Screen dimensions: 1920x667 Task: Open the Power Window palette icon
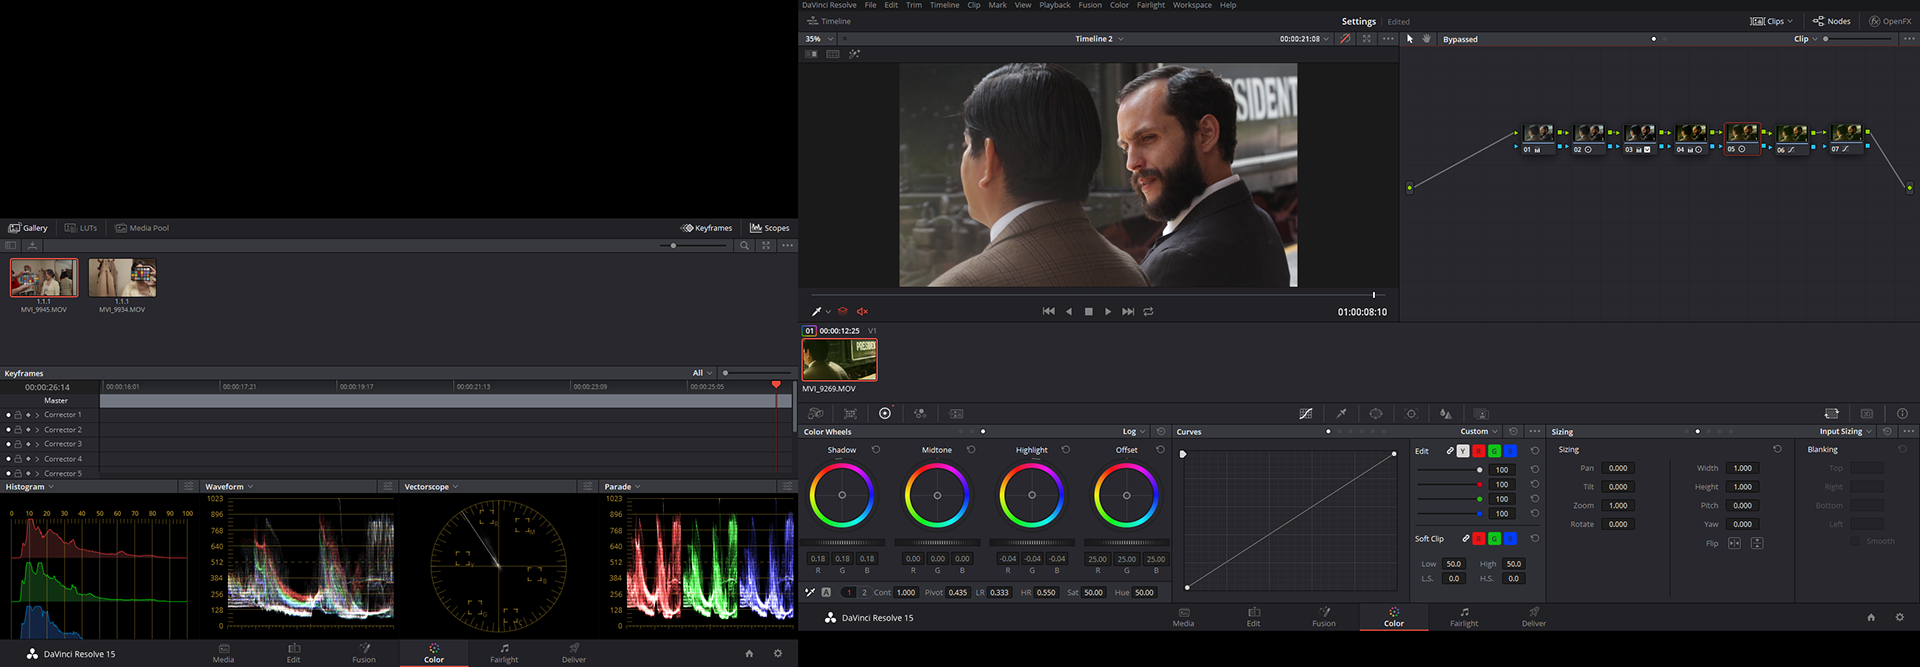(1376, 413)
